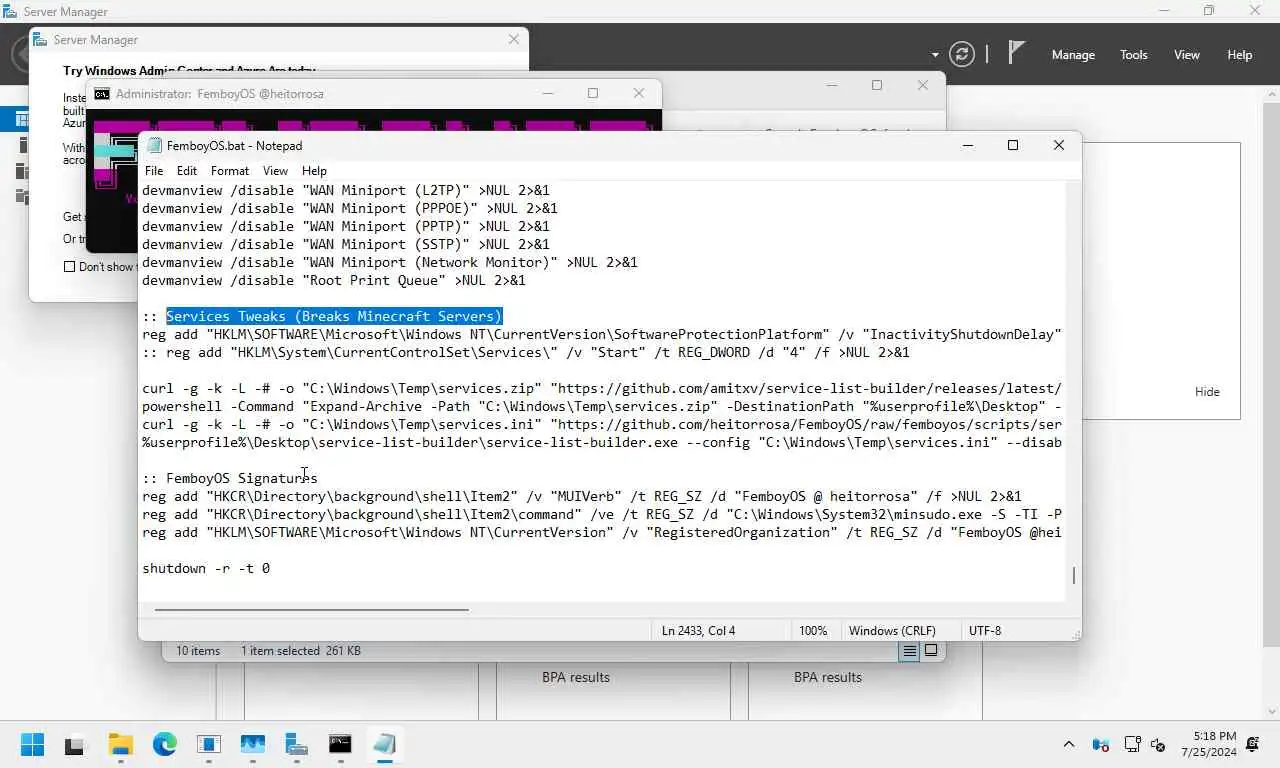
Task: Click the vertical scrollbar thumb in Notepad
Action: click(x=1074, y=576)
